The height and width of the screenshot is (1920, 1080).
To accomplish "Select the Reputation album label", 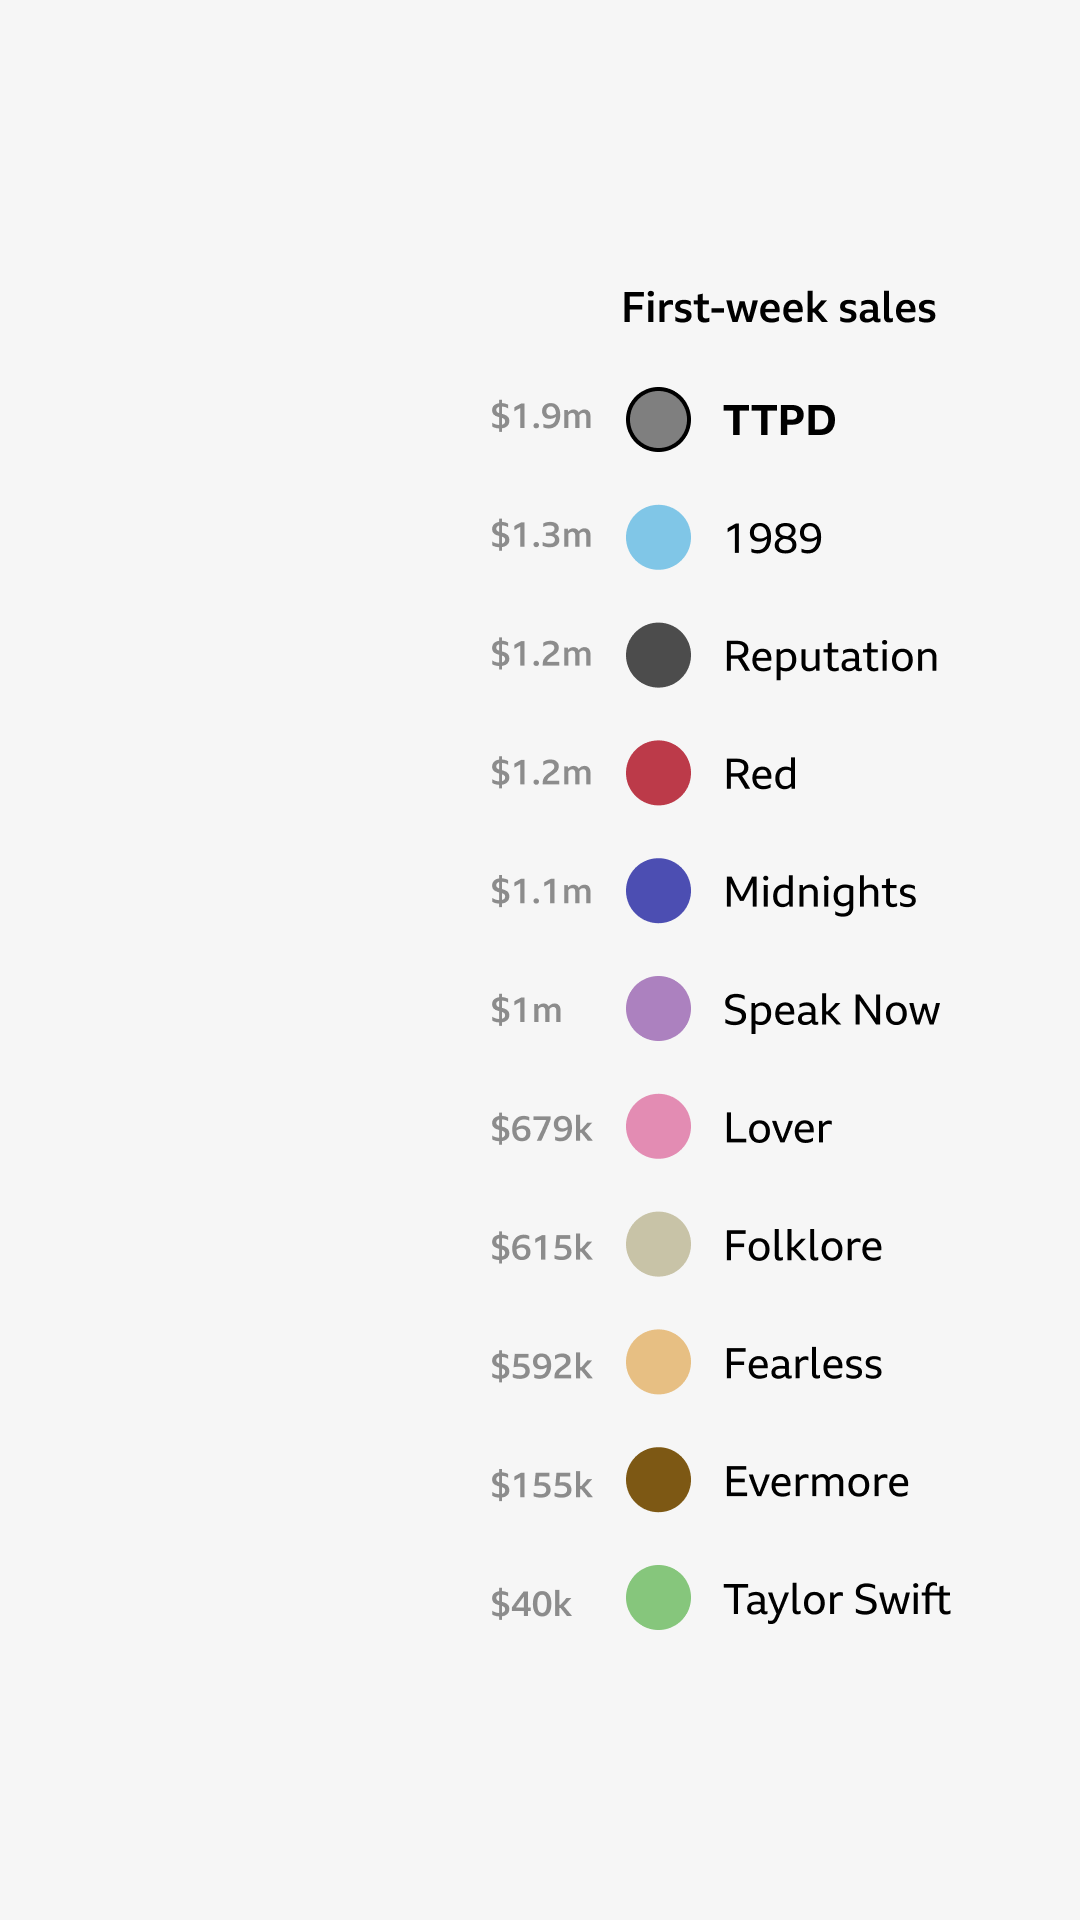I will [x=830, y=657].
